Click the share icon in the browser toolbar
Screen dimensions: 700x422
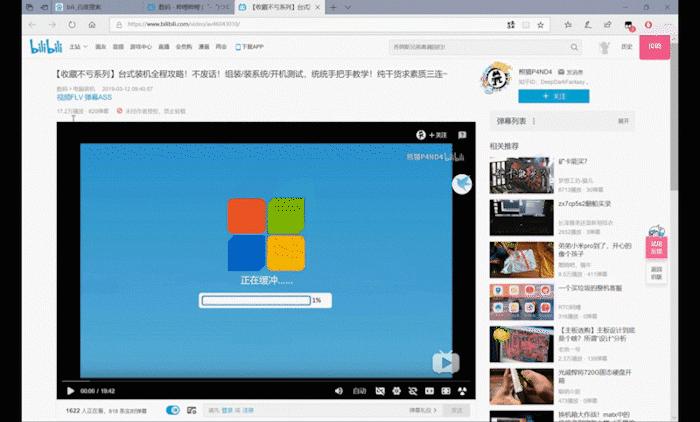[608, 25]
